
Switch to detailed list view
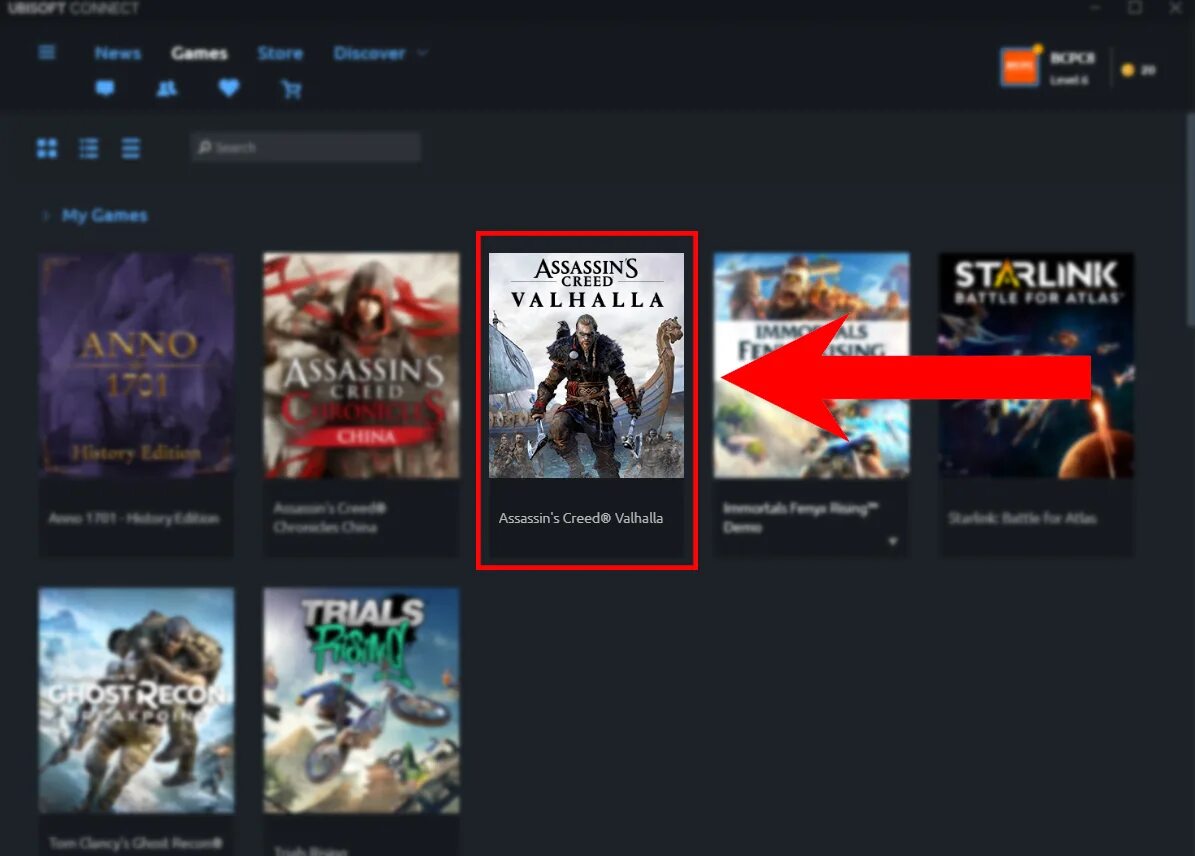click(x=88, y=148)
